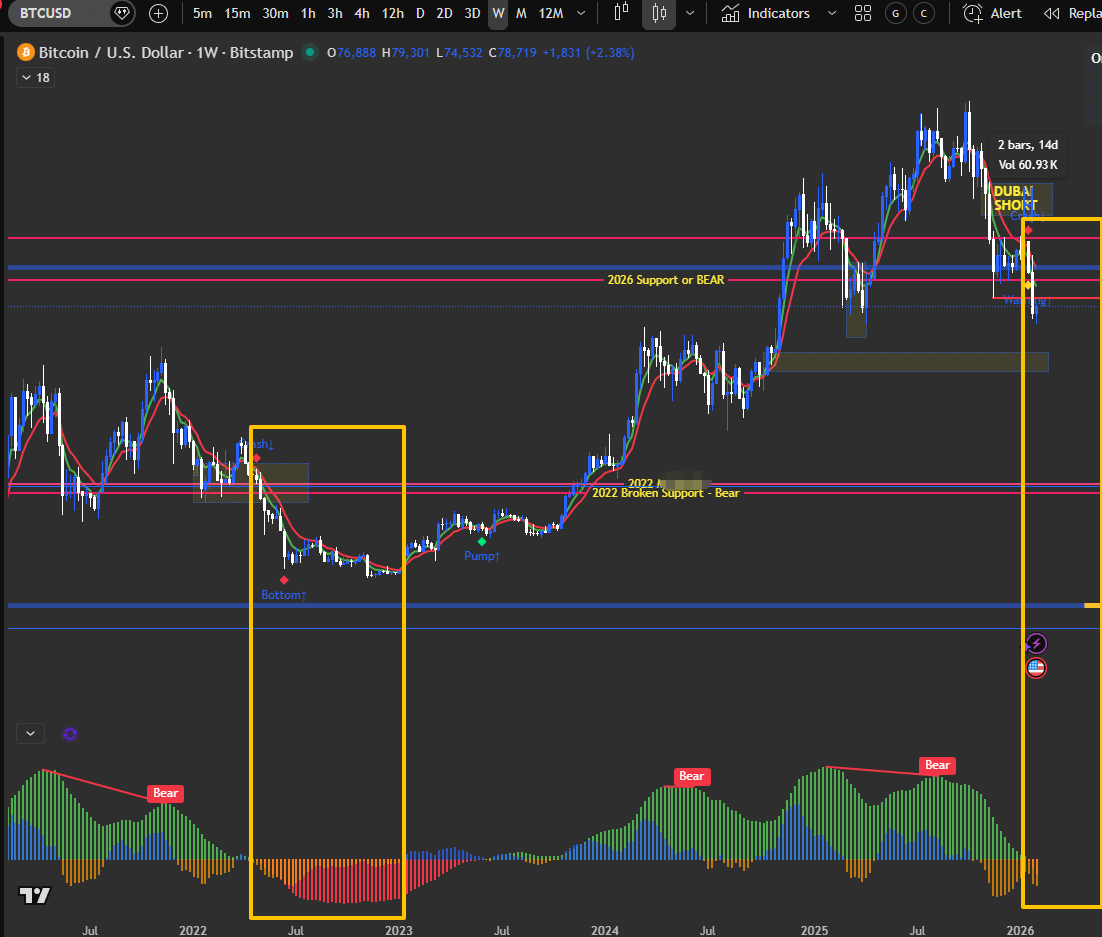Image resolution: width=1102 pixels, height=937 pixels.
Task: Click the 'Bottom↑' signal label
Action: (284, 595)
